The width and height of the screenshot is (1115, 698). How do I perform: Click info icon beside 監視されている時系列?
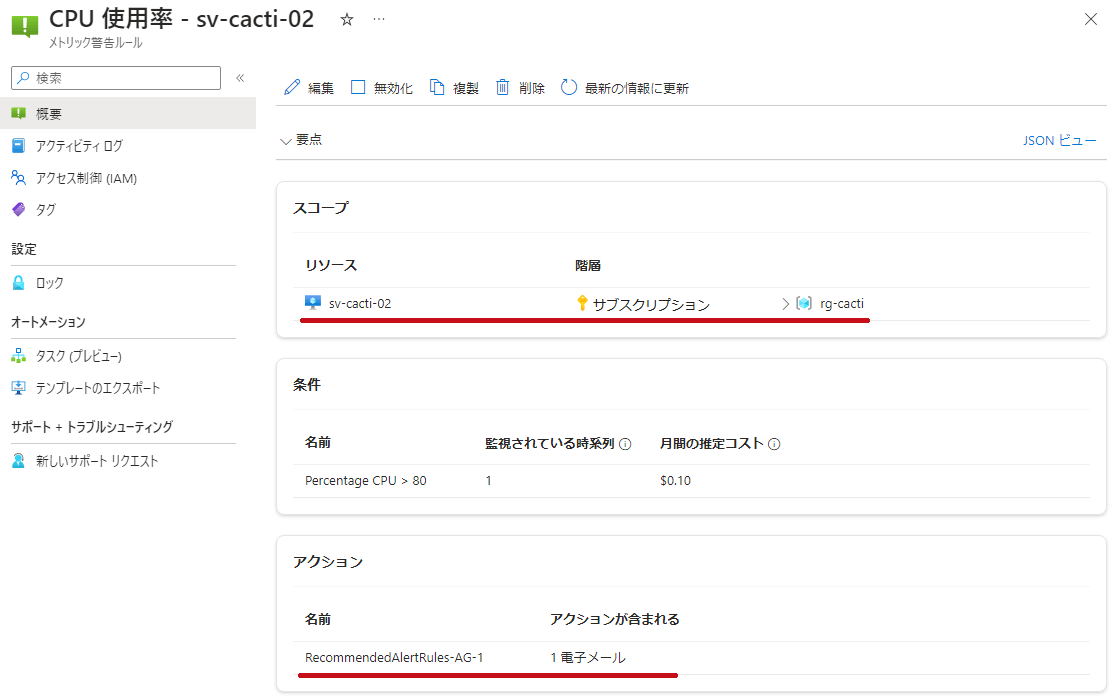click(625, 444)
